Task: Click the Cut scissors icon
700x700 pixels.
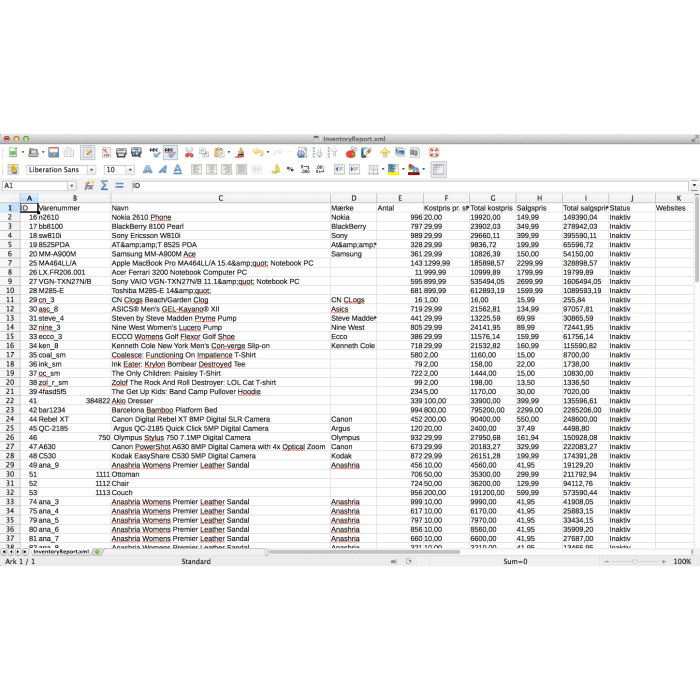Action: (x=189, y=153)
